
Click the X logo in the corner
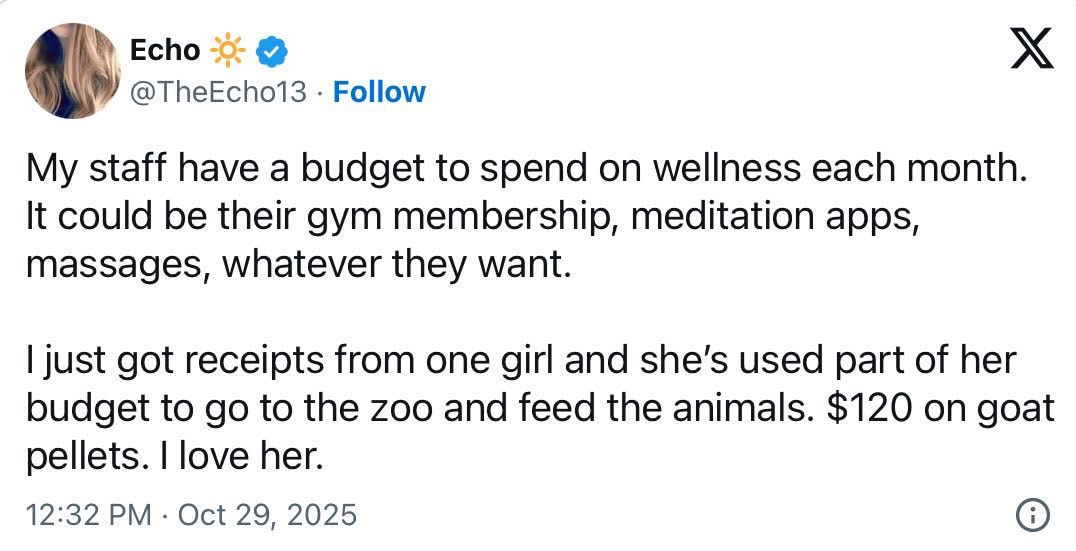pyautogui.click(x=1032, y=47)
